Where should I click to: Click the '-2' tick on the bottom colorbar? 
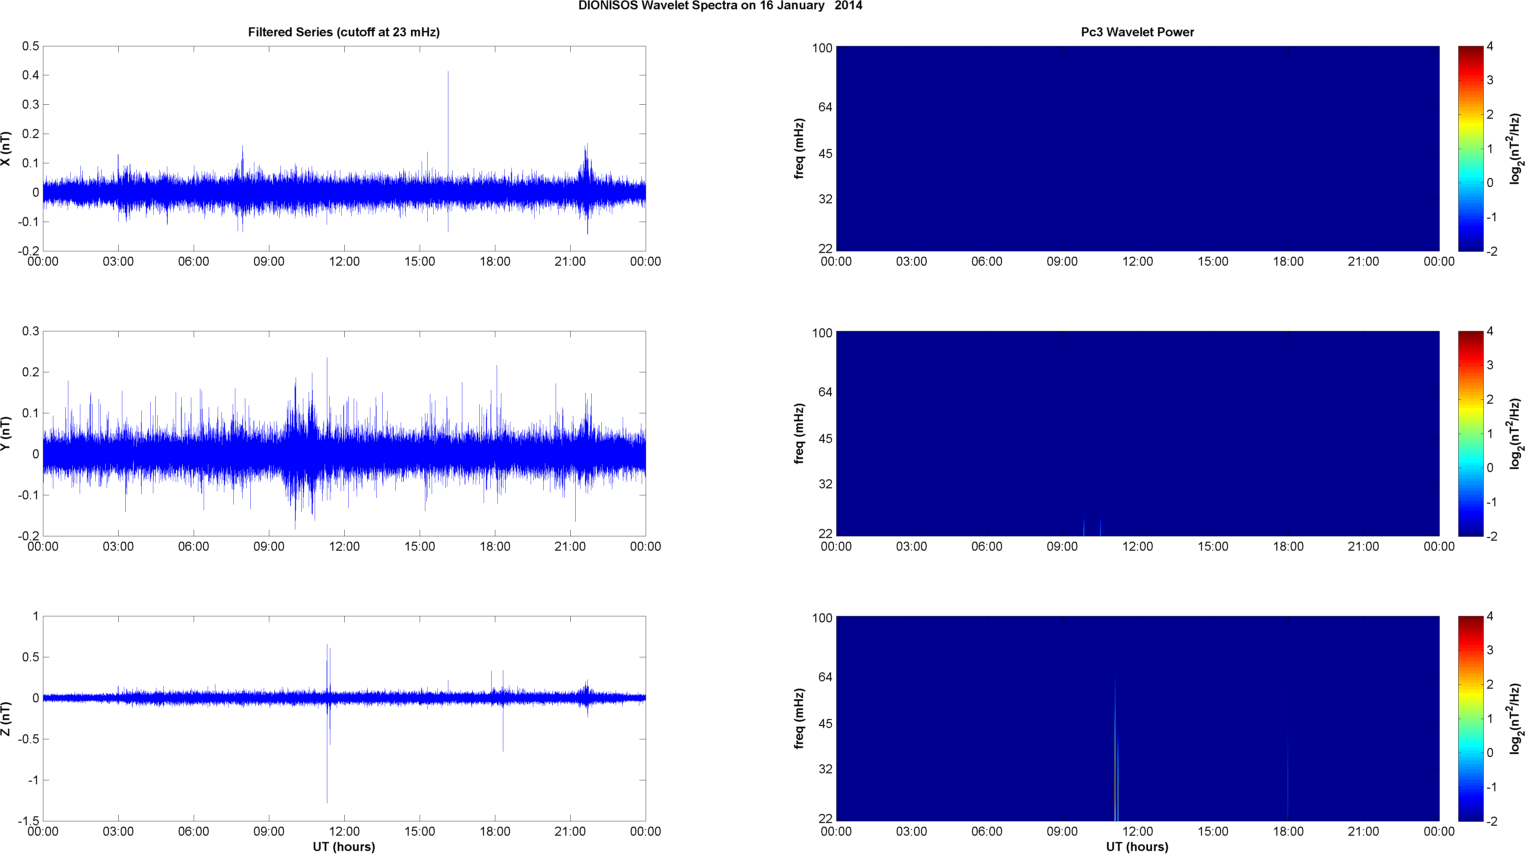click(1491, 821)
